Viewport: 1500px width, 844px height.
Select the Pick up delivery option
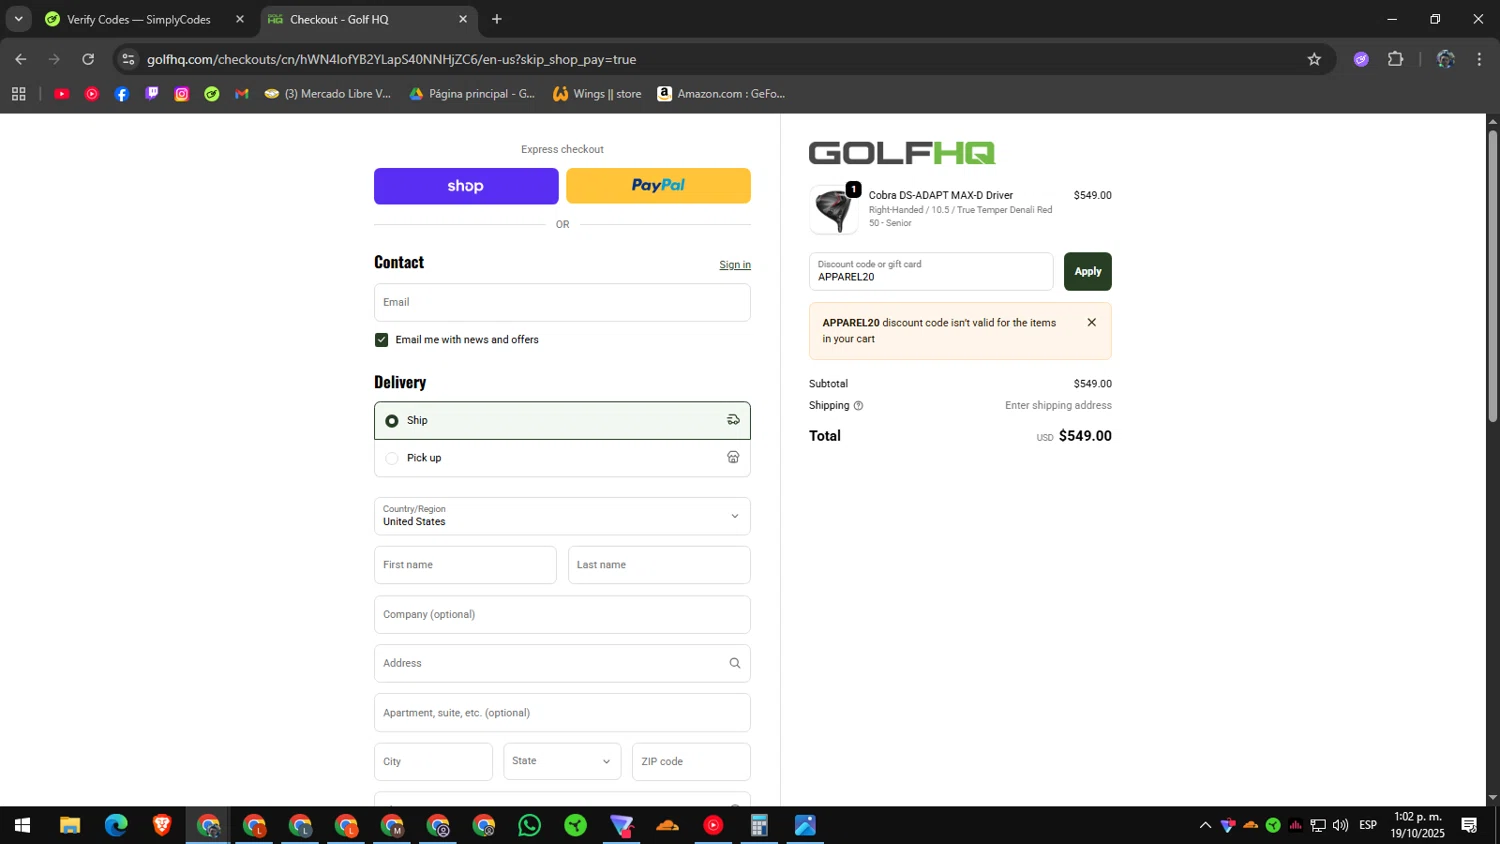tap(562, 458)
